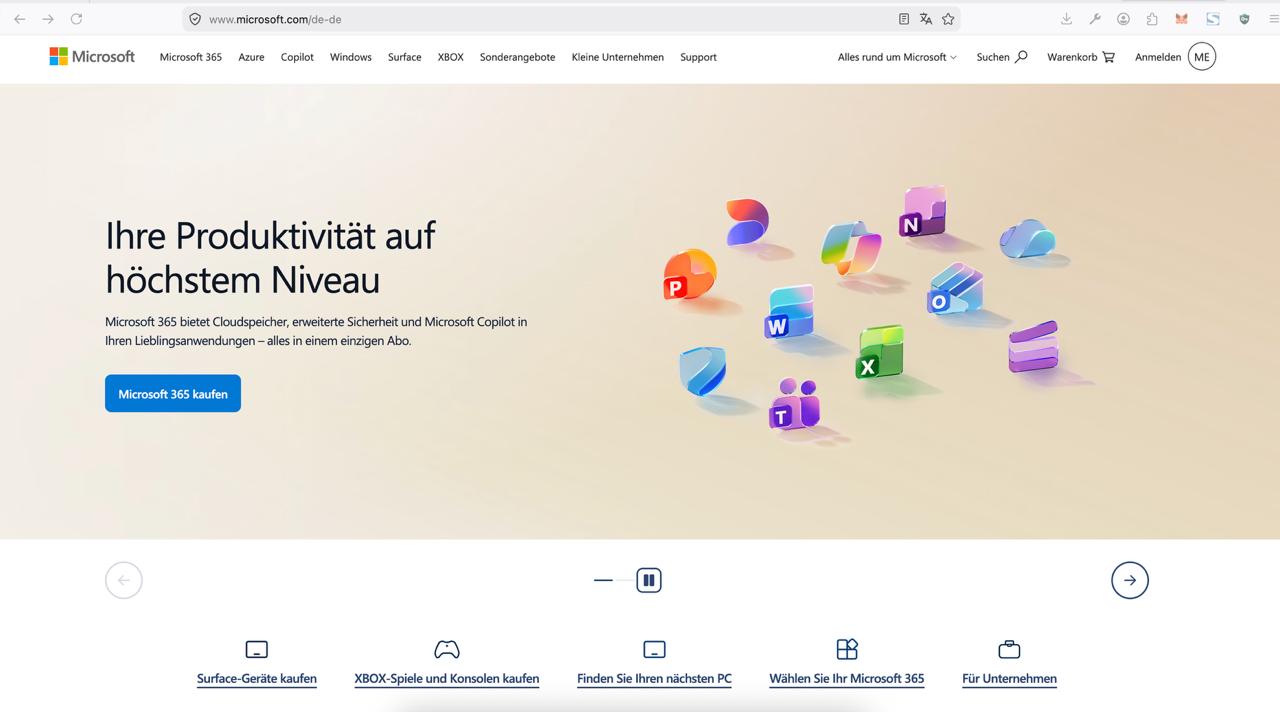Open the browser hamburger menu
The height and width of the screenshot is (712, 1280).
[1273, 19]
